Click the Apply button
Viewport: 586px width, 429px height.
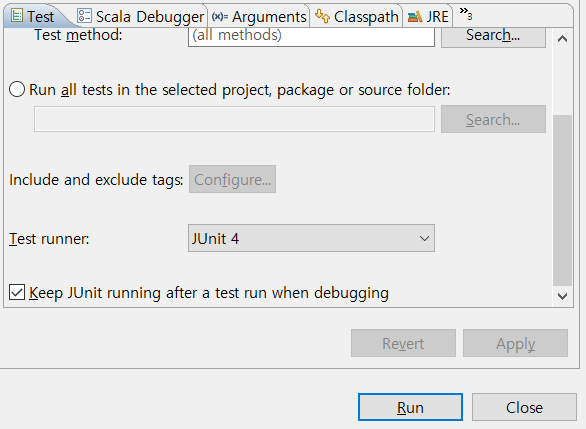[515, 343]
